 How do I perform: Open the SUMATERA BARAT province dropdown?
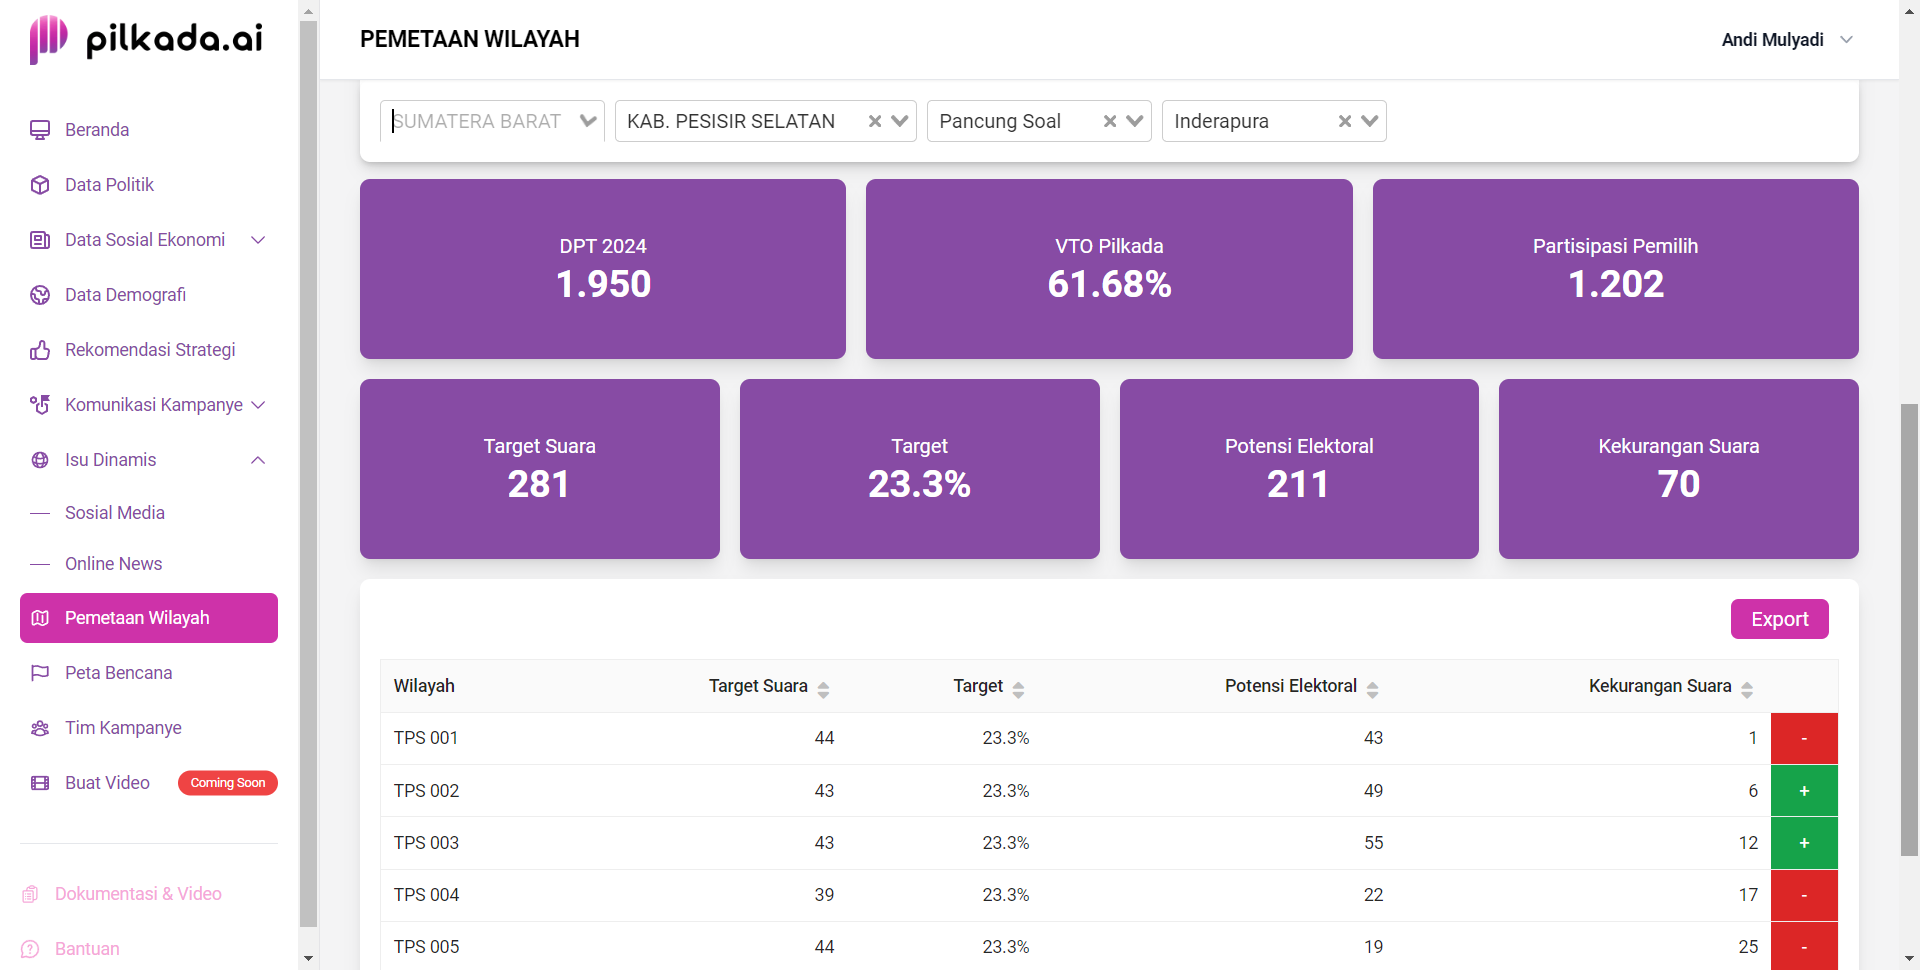tap(588, 121)
